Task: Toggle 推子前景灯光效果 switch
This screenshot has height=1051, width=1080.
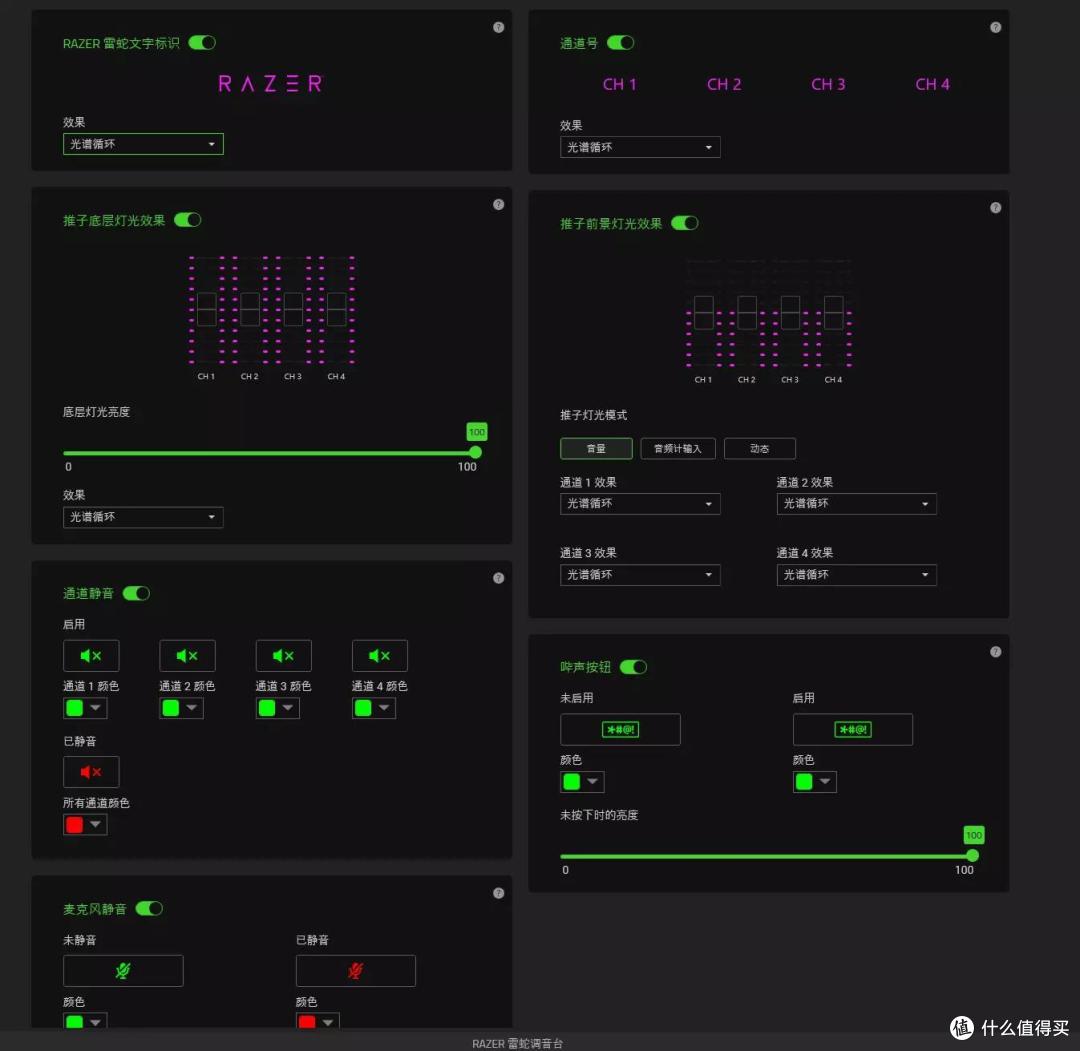Action: pos(685,223)
